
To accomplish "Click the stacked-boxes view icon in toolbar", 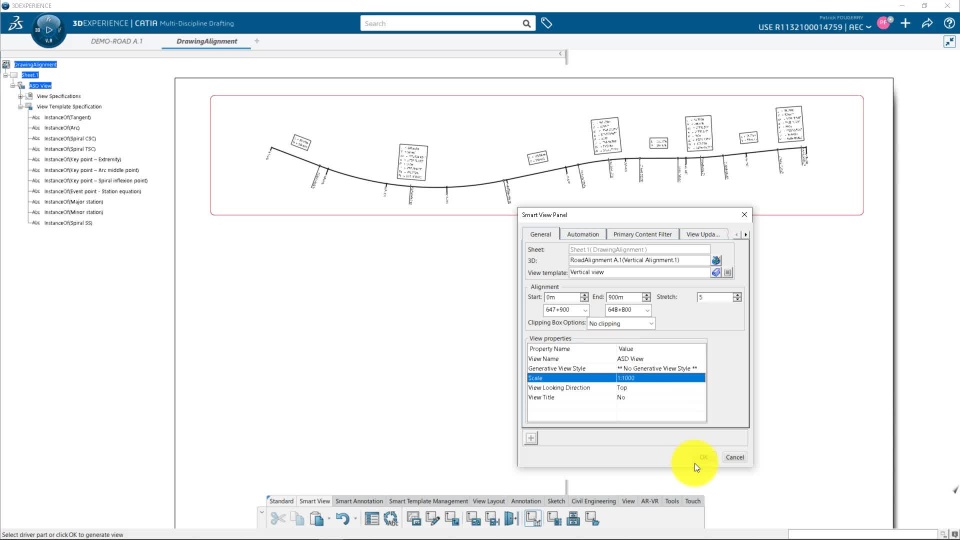I will click(573, 519).
